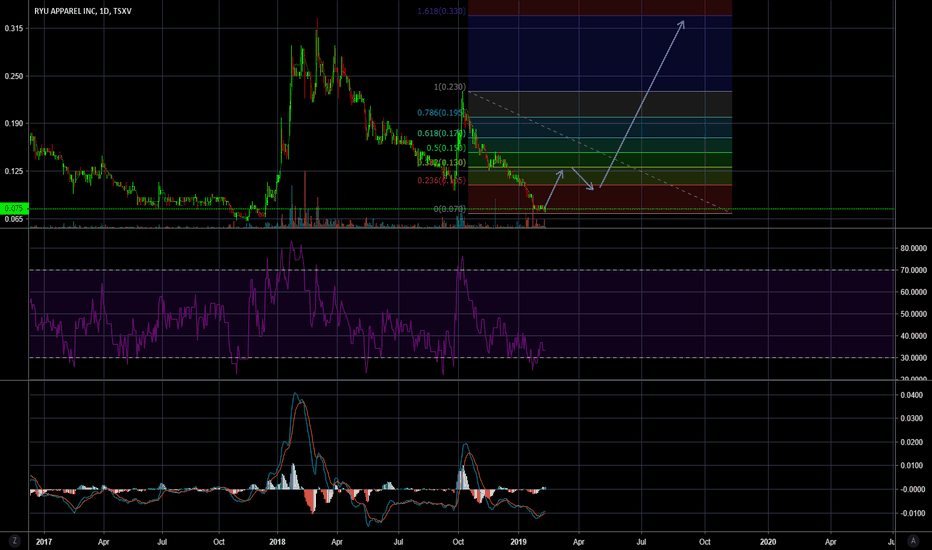Click the Z timezone icon at bottom-left

click(x=14, y=540)
